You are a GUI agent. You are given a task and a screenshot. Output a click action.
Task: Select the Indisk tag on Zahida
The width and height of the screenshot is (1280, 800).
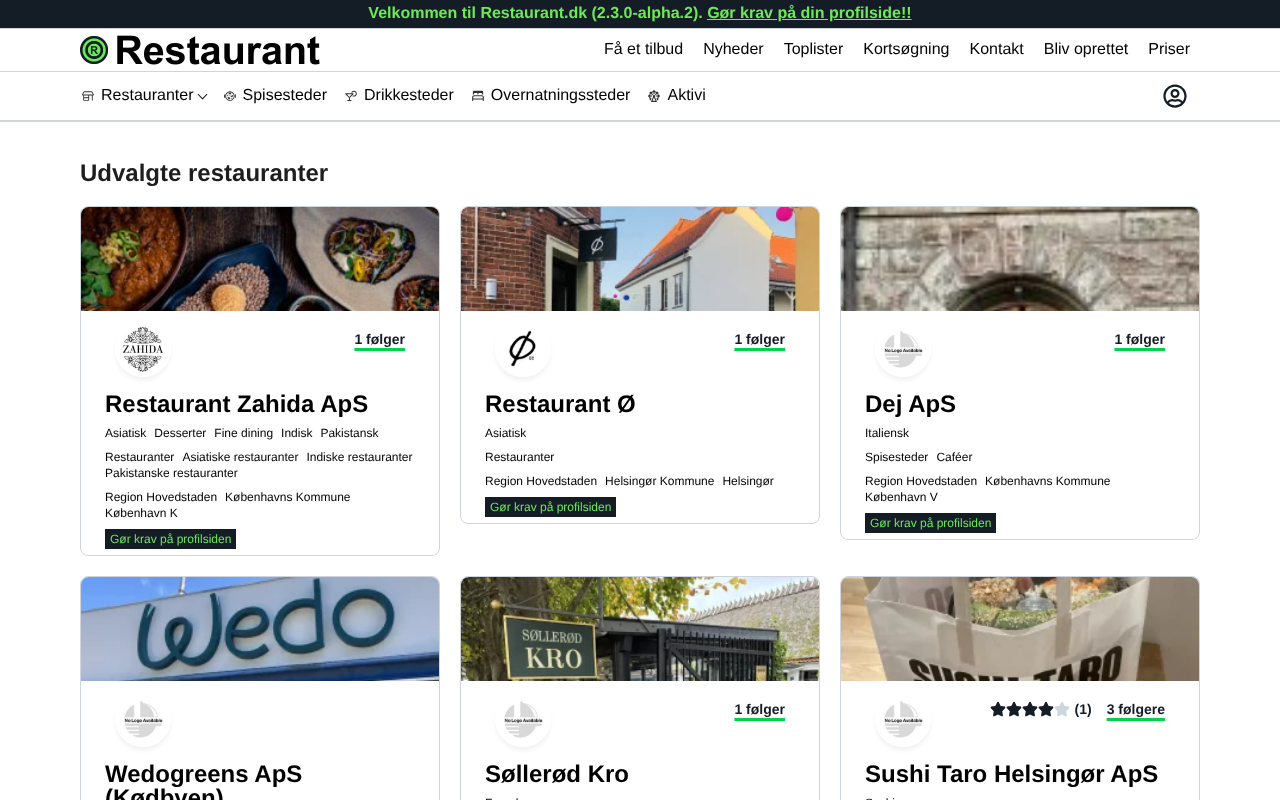(x=296, y=433)
